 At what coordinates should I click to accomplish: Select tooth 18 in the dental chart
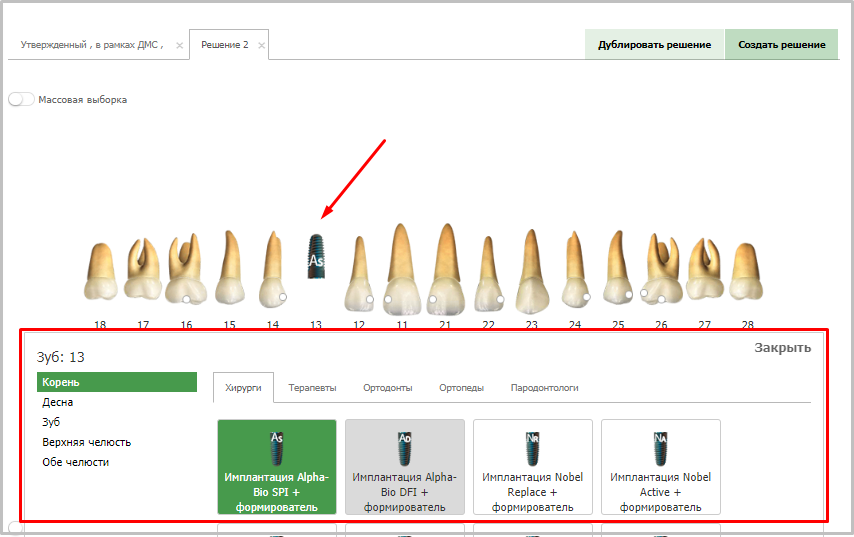100,272
